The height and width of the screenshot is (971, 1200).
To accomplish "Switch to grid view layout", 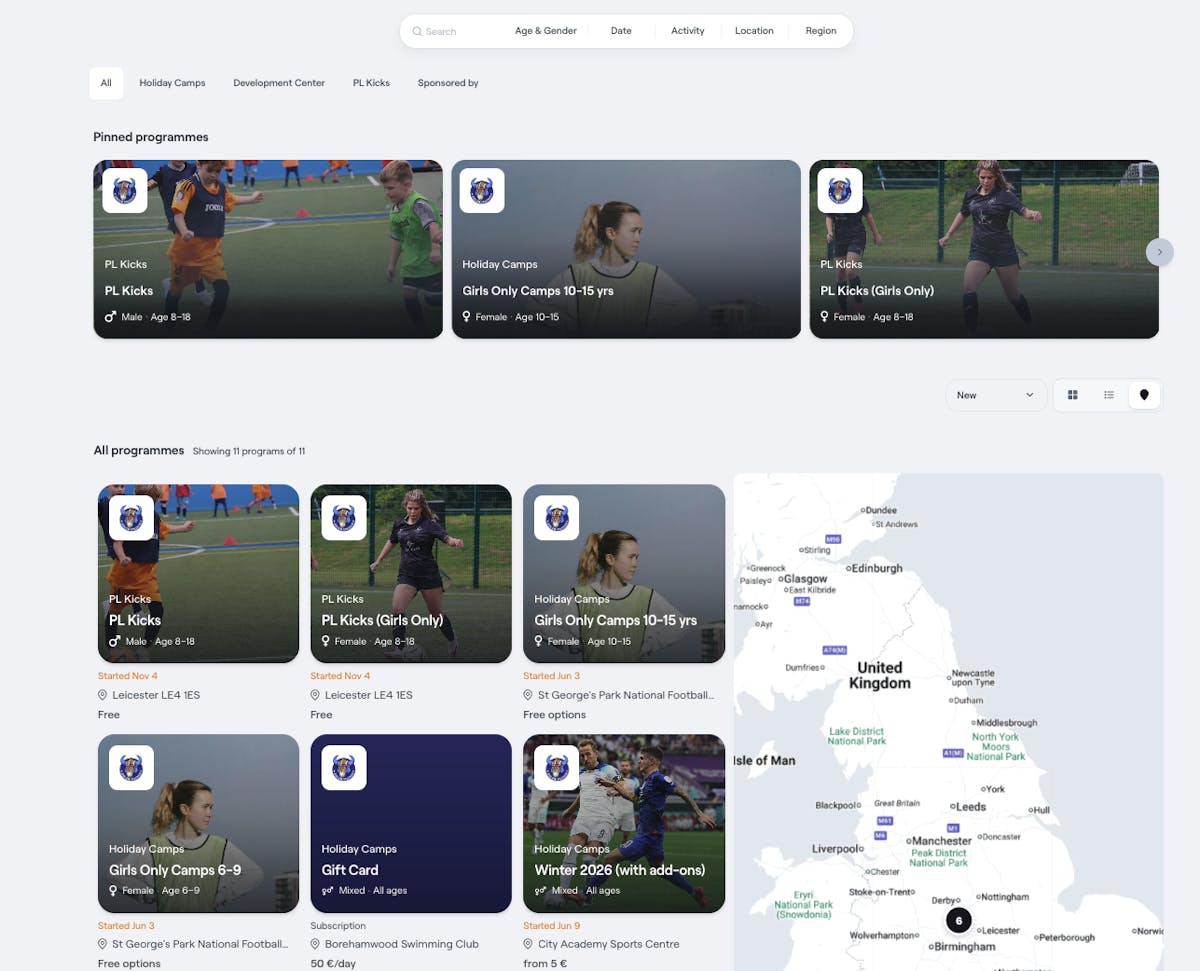I will tap(1072, 394).
